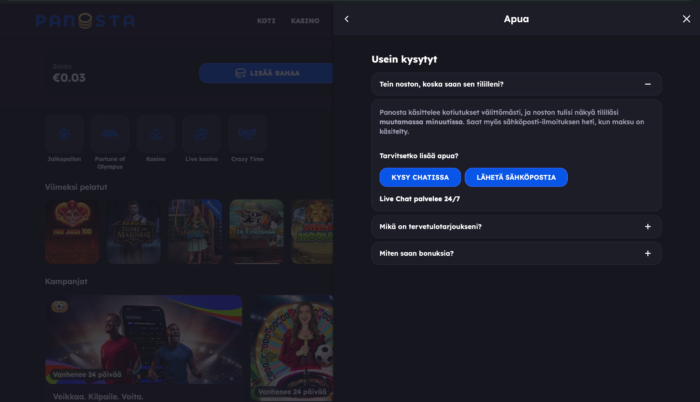Go back using the Apua panel chevron
Viewport: 700px width, 402px height.
point(346,19)
